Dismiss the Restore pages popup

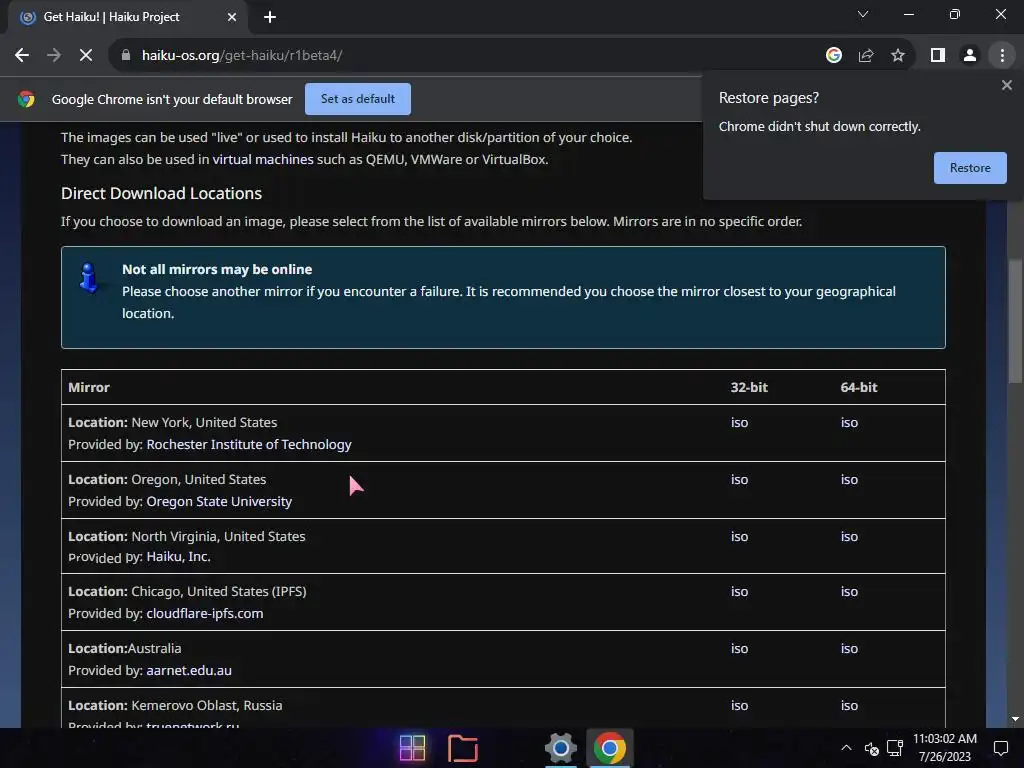pyautogui.click(x=1006, y=85)
